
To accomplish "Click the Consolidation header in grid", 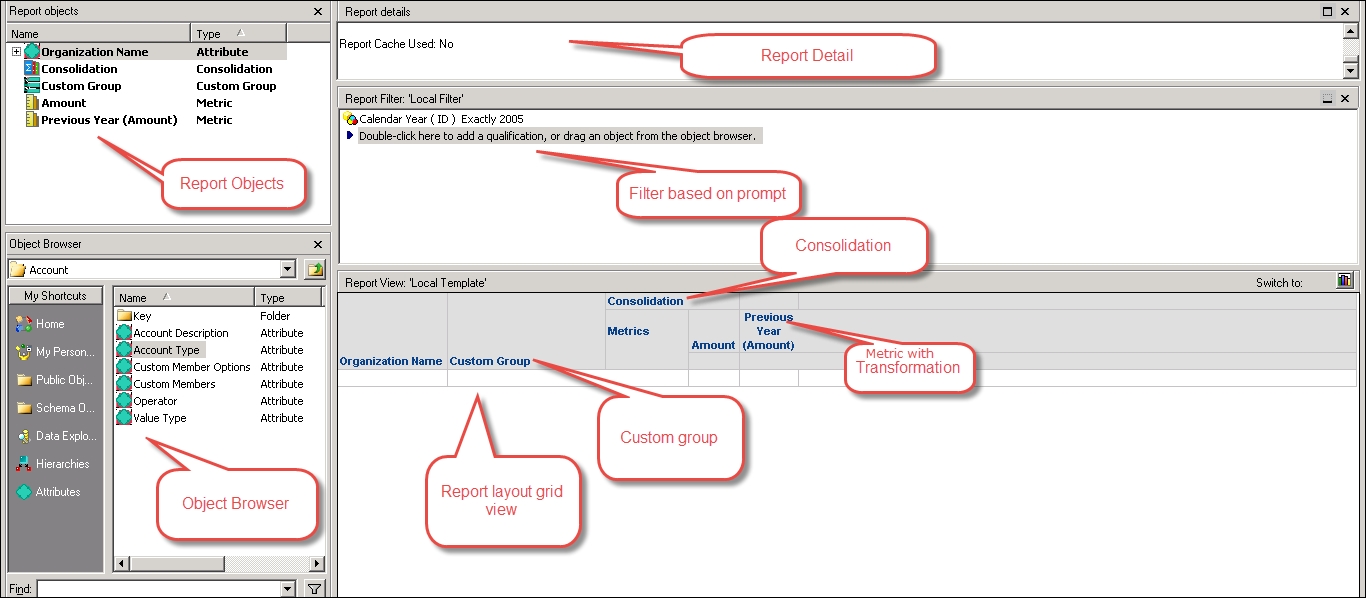I will pos(646,301).
